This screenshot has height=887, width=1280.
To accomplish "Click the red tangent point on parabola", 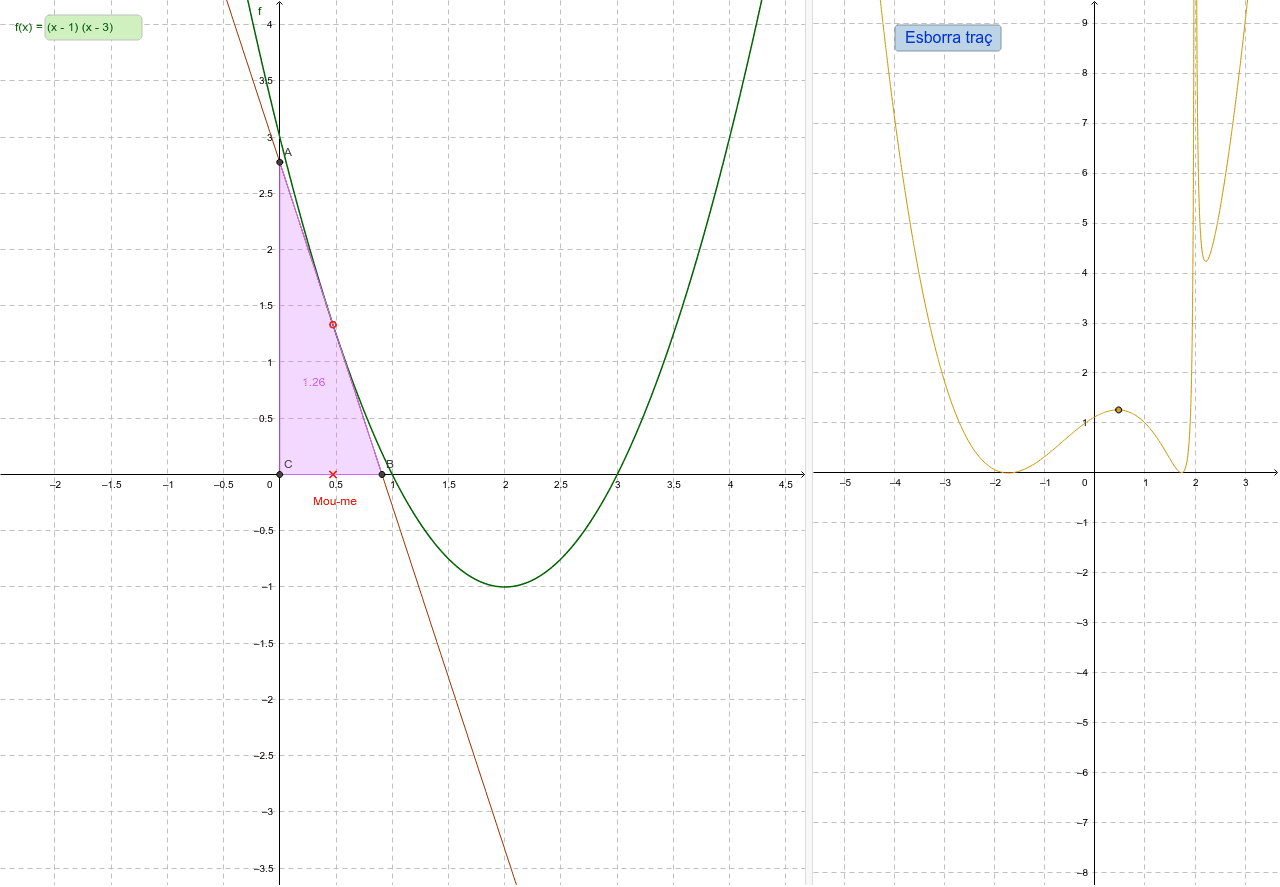I will pos(333,325).
